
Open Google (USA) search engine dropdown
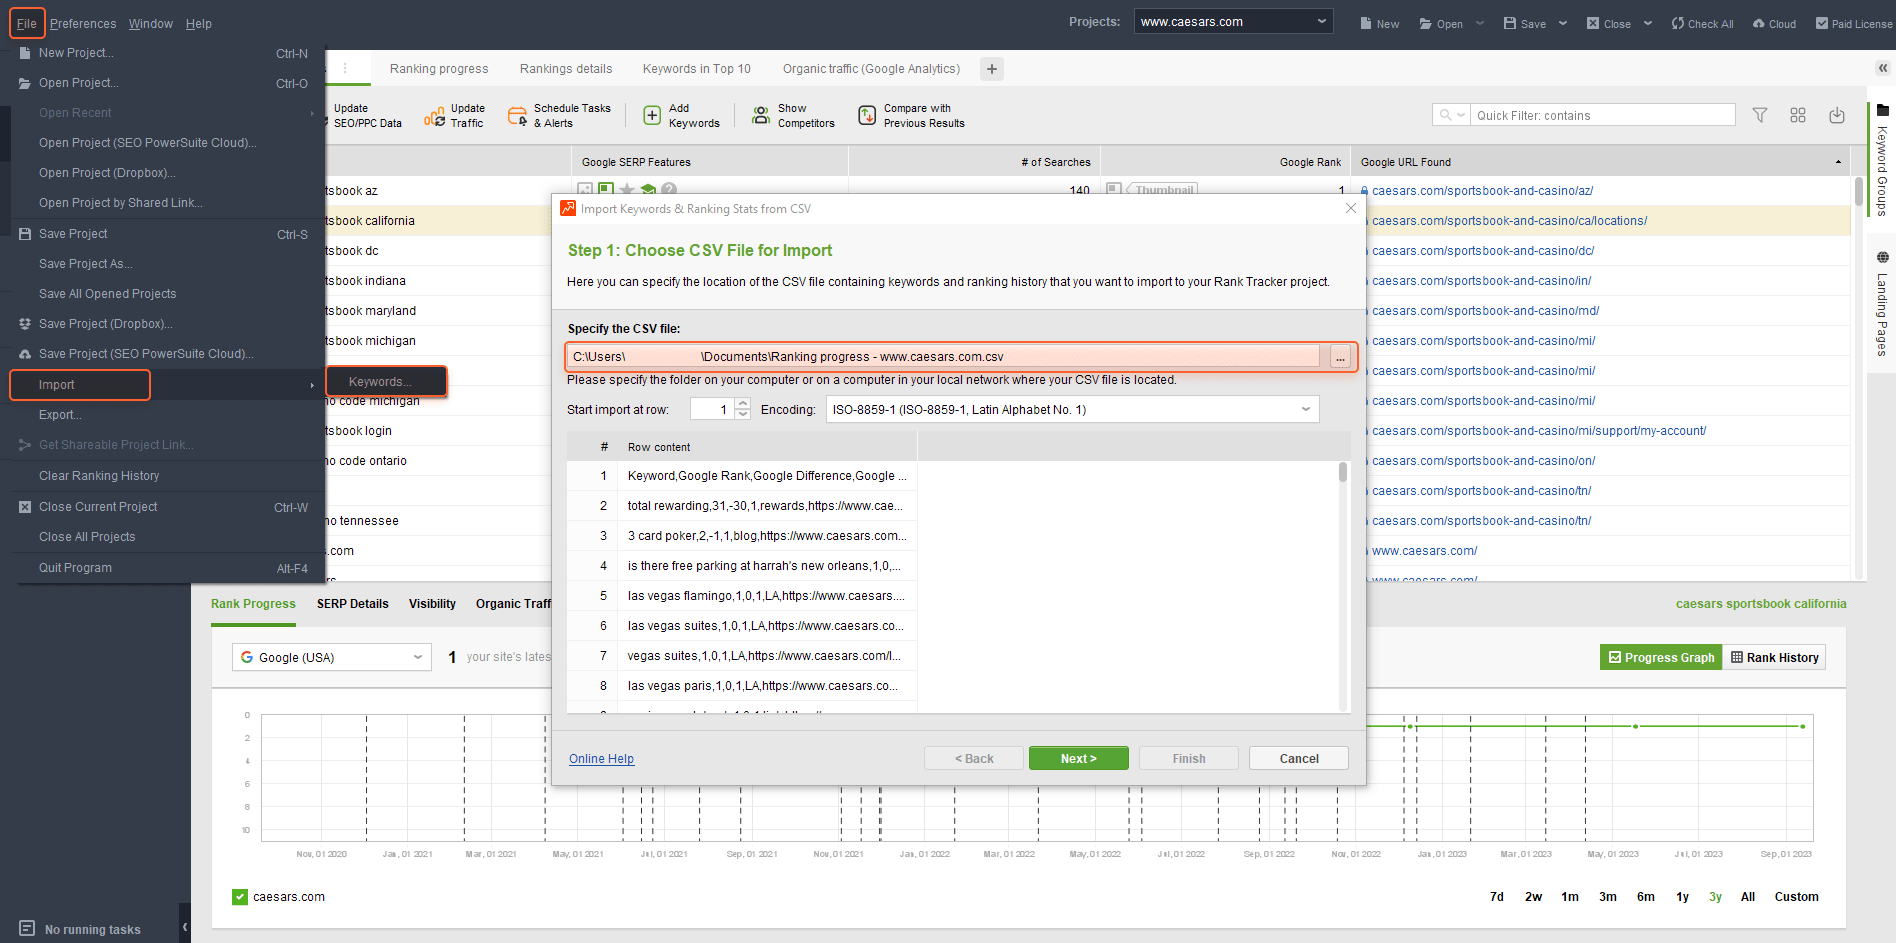[331, 657]
